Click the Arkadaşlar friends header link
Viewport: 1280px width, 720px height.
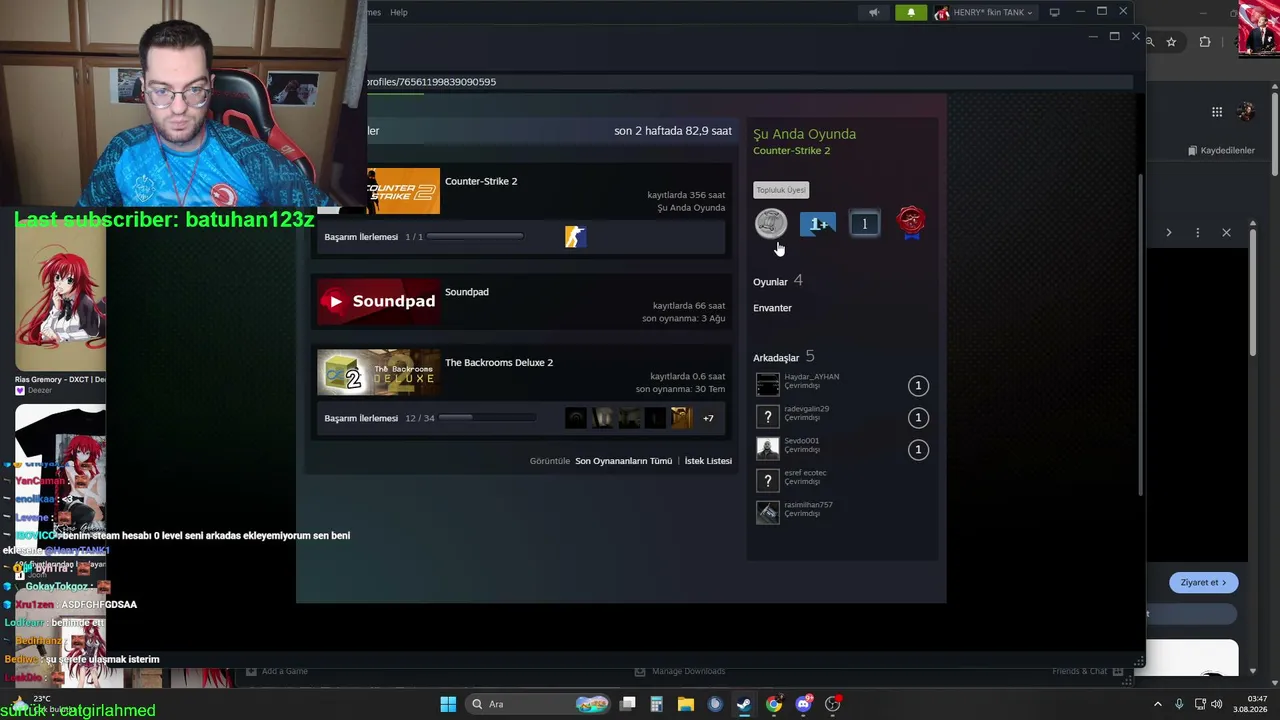point(784,357)
